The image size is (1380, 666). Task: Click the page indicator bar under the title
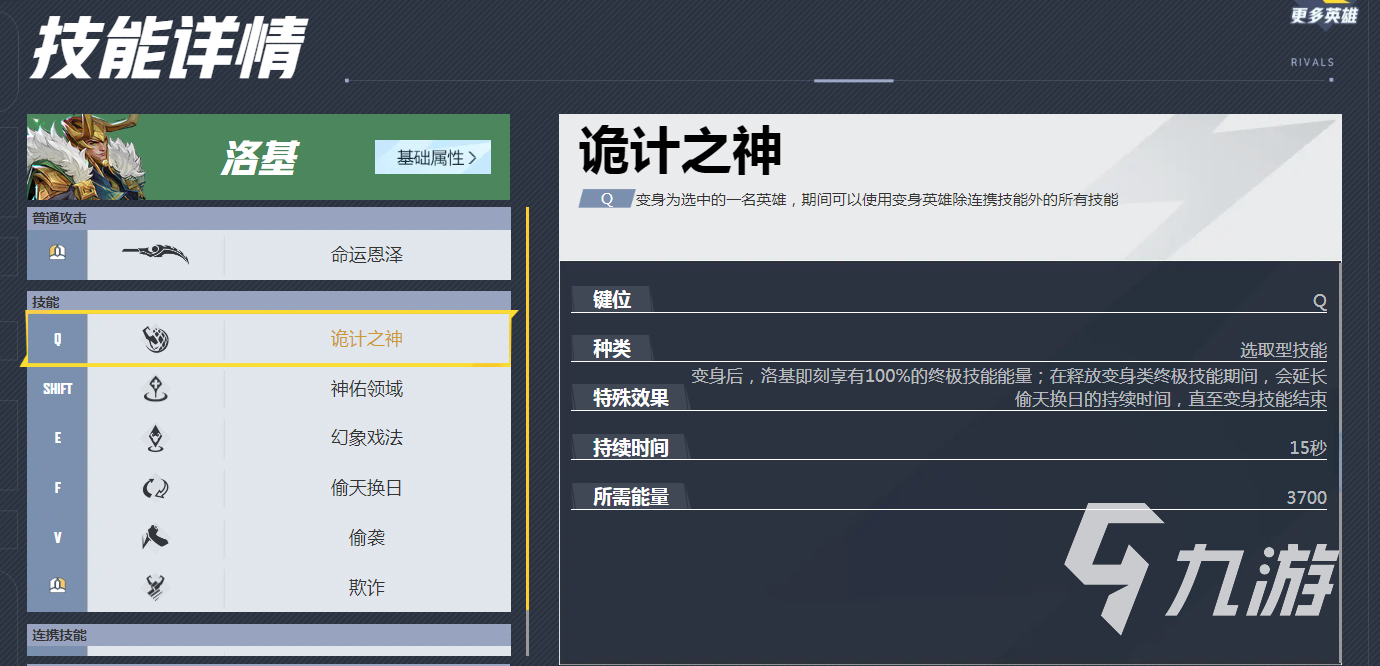(x=853, y=80)
